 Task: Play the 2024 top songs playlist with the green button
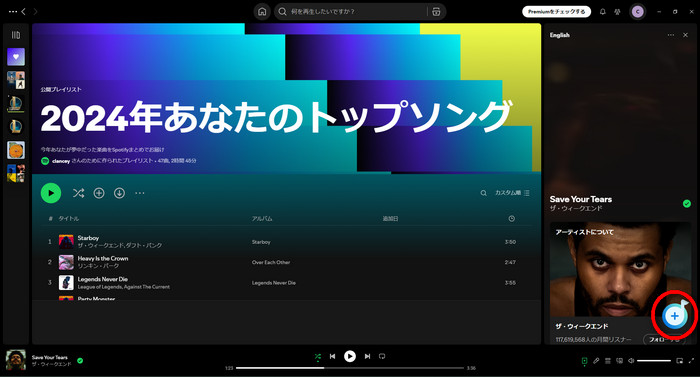(x=51, y=193)
